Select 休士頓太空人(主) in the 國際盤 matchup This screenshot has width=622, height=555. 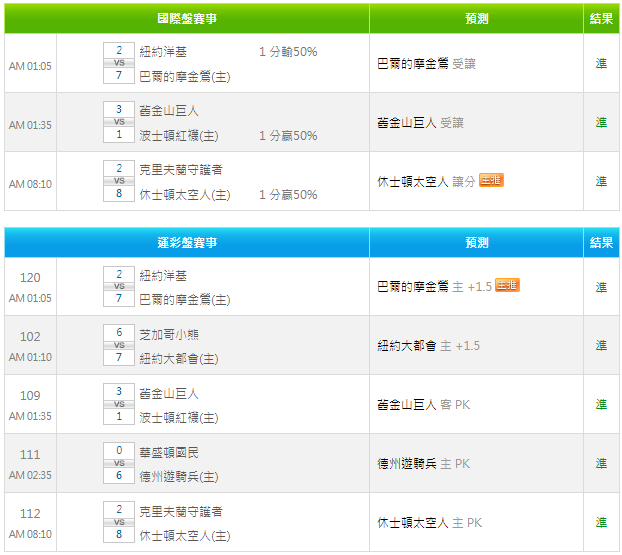pyautogui.click(x=185, y=195)
